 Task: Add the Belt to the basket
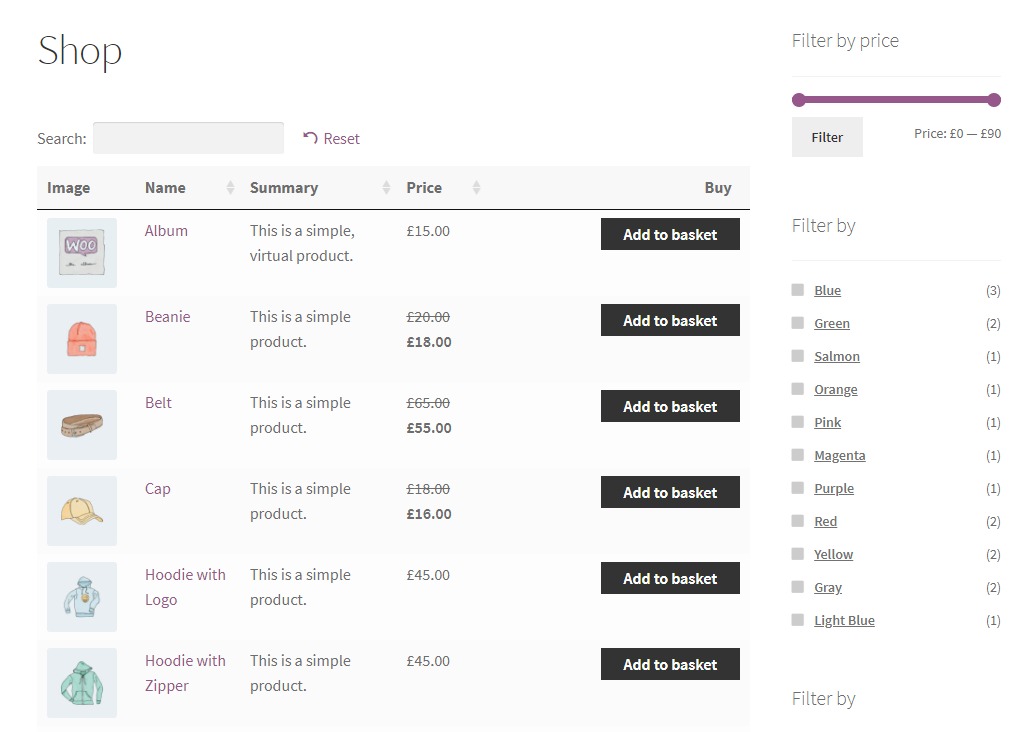click(x=670, y=406)
